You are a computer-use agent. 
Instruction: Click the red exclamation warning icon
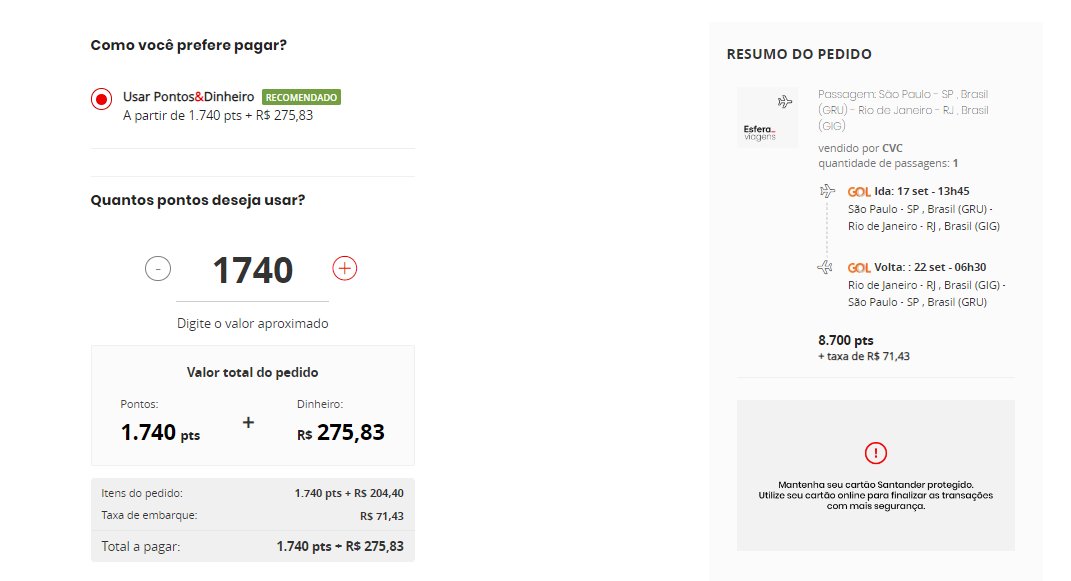(876, 453)
